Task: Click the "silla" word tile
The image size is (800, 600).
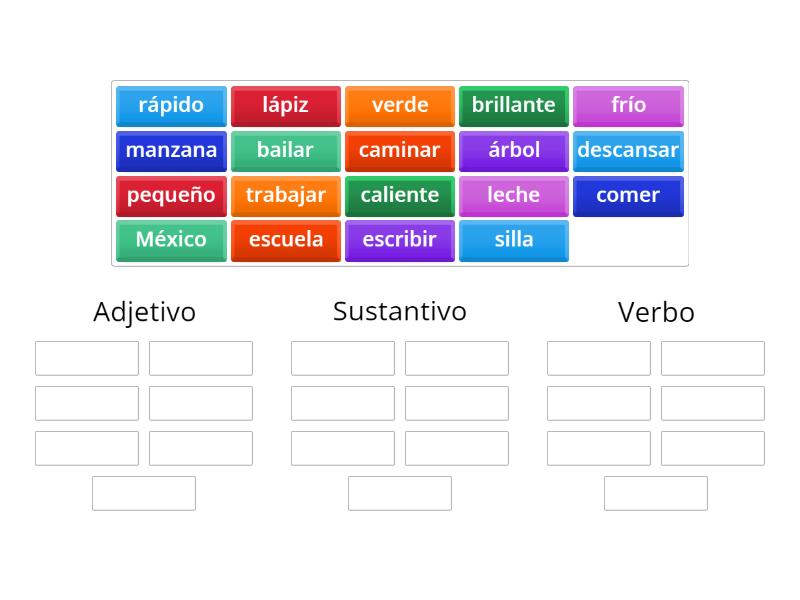Action: coord(513,240)
